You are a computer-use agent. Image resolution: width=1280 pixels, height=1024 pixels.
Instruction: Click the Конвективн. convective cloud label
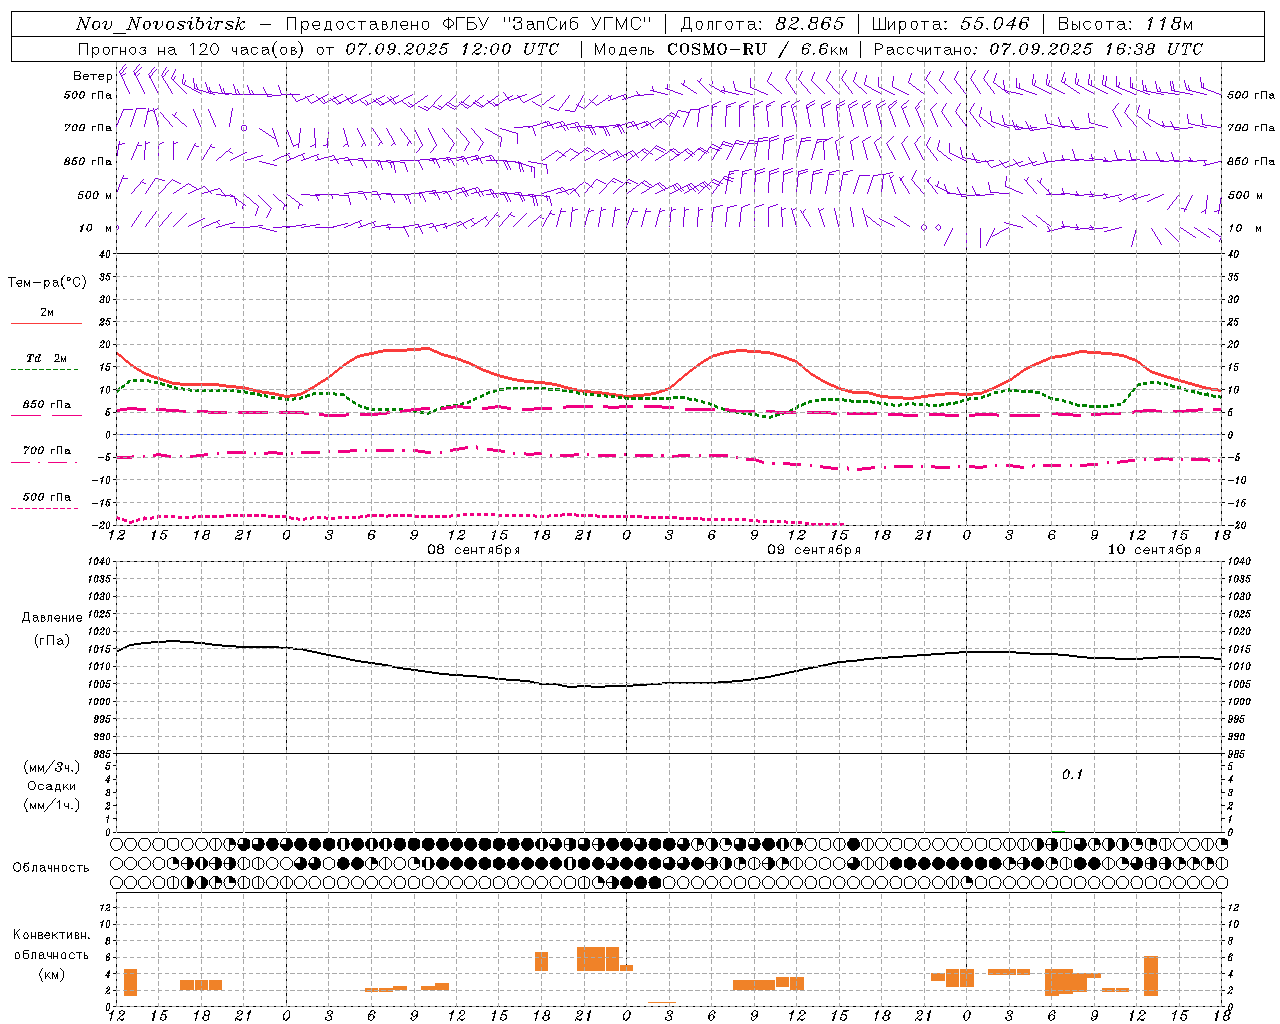[51, 935]
